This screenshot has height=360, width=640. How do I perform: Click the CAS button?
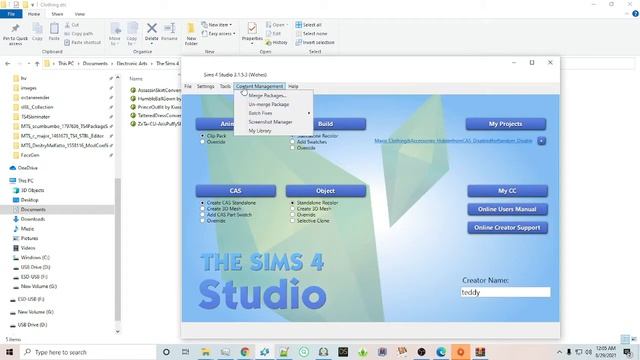[236, 191]
